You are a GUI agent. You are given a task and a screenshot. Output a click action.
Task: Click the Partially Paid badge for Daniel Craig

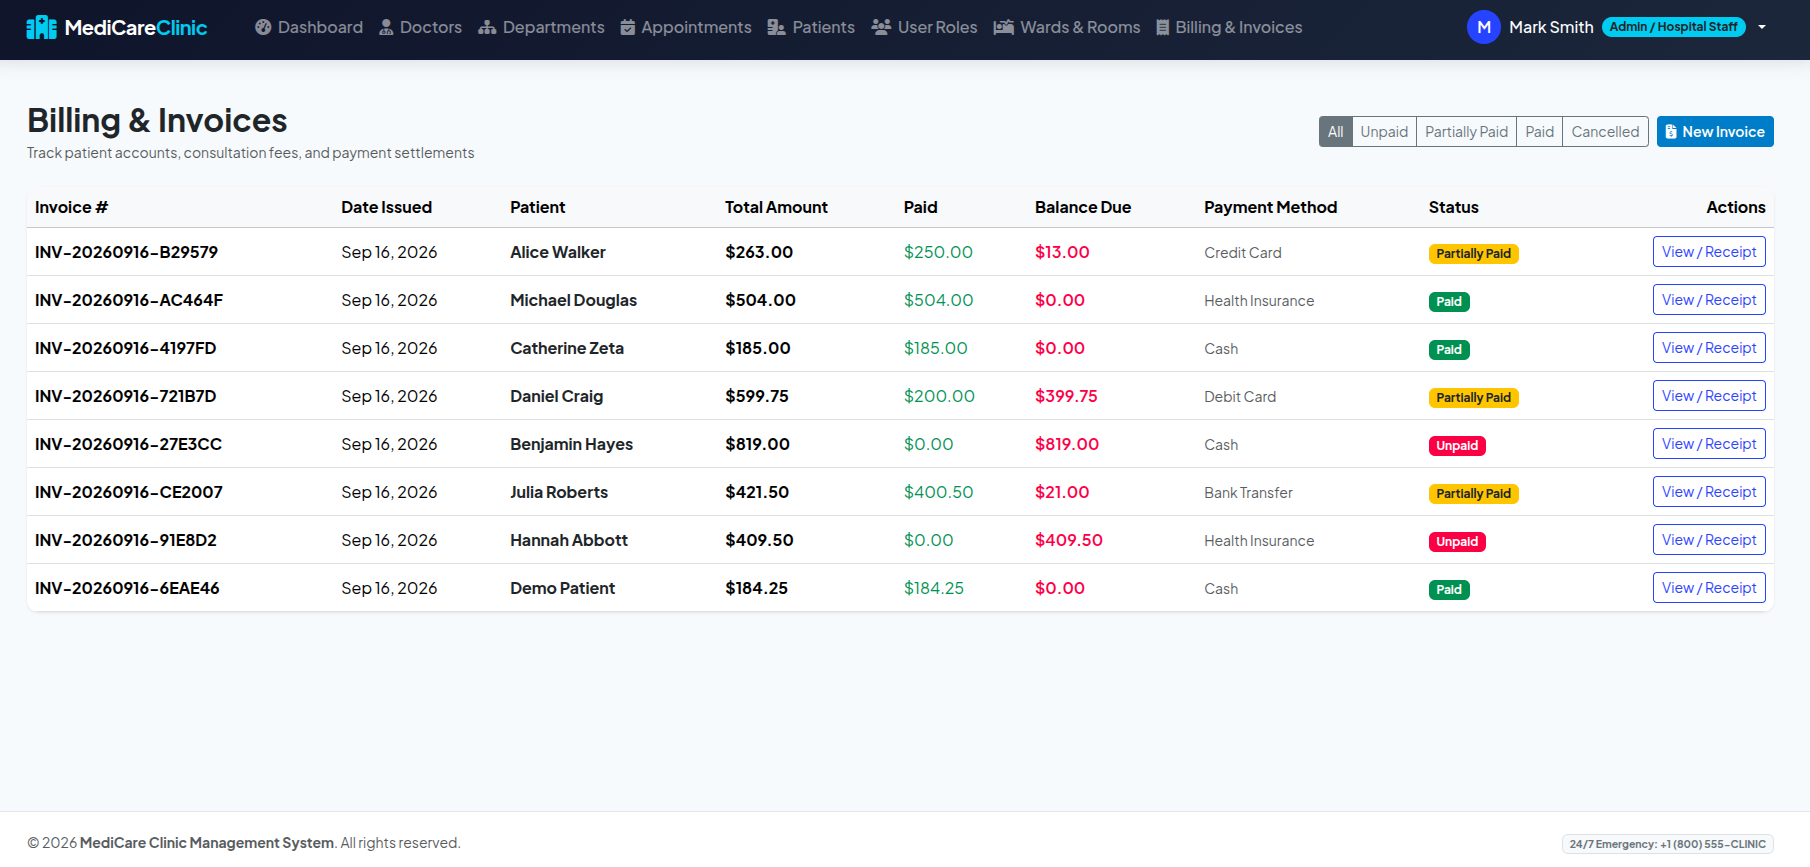point(1473,398)
